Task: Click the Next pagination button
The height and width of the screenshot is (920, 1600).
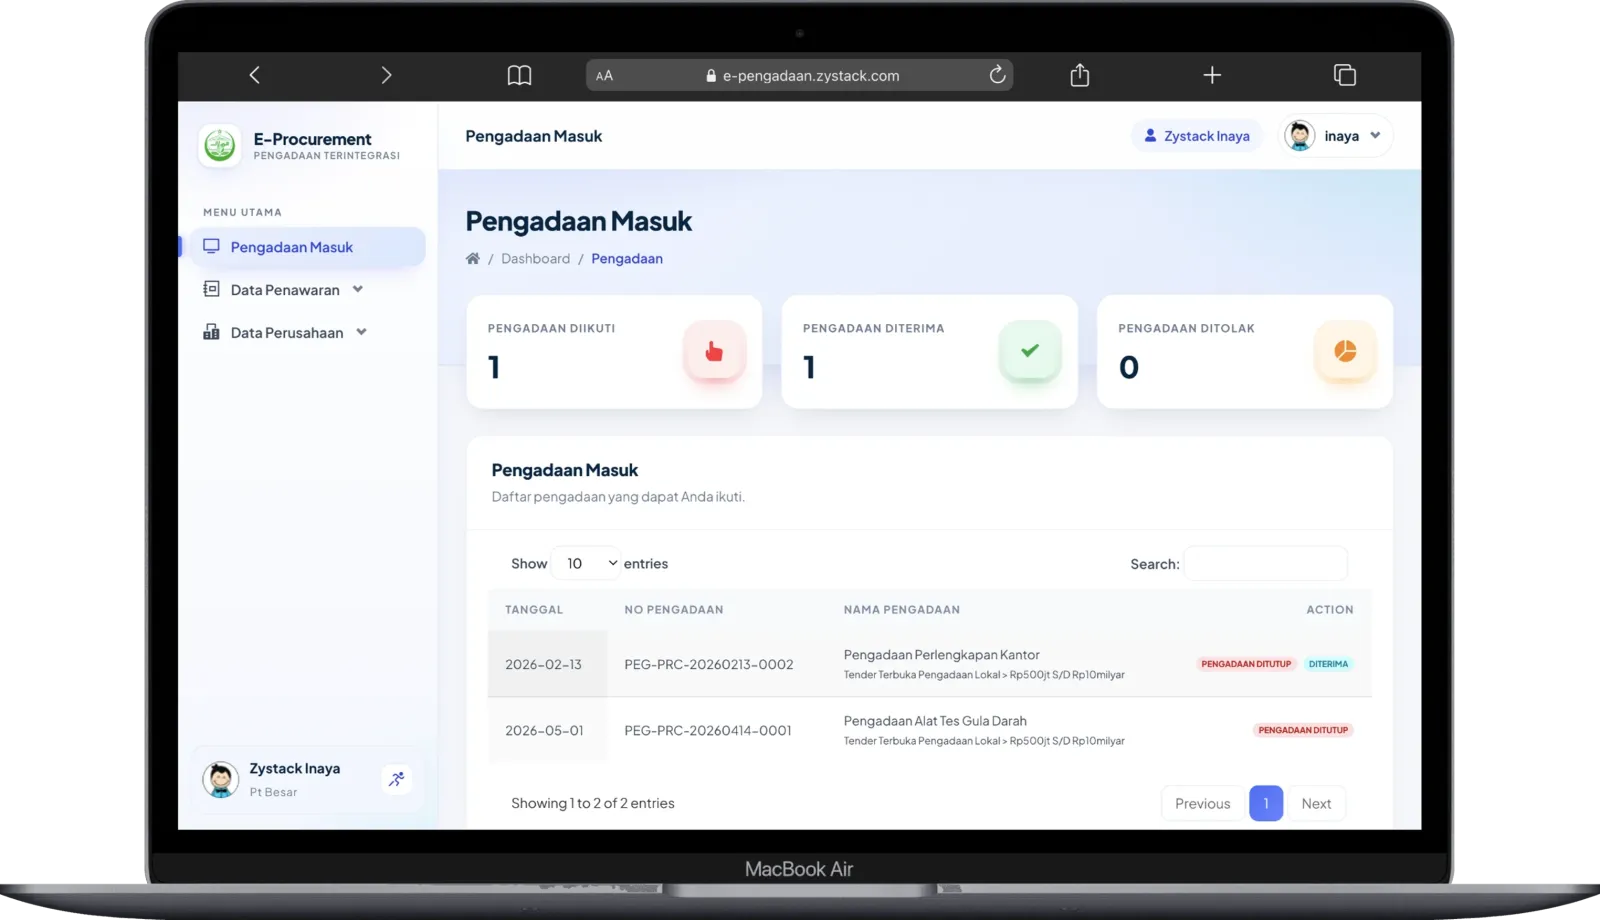Action: (x=1316, y=804)
